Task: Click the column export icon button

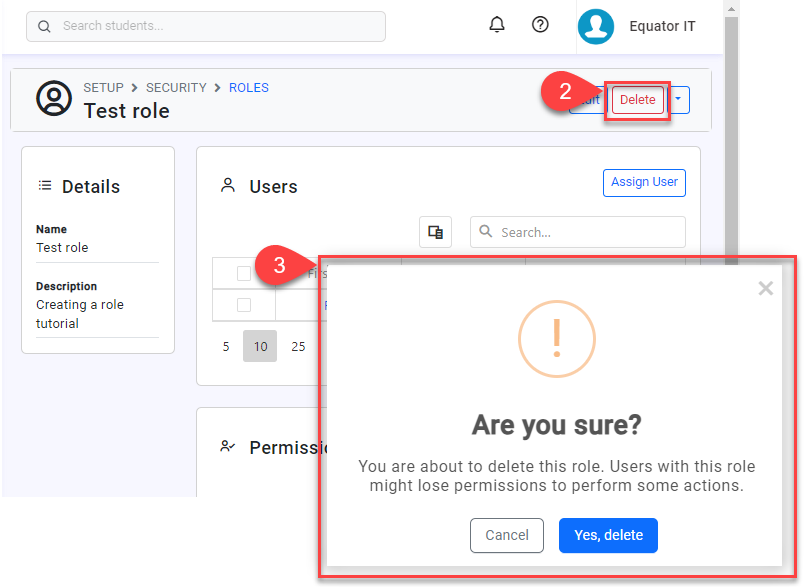Action: click(435, 232)
